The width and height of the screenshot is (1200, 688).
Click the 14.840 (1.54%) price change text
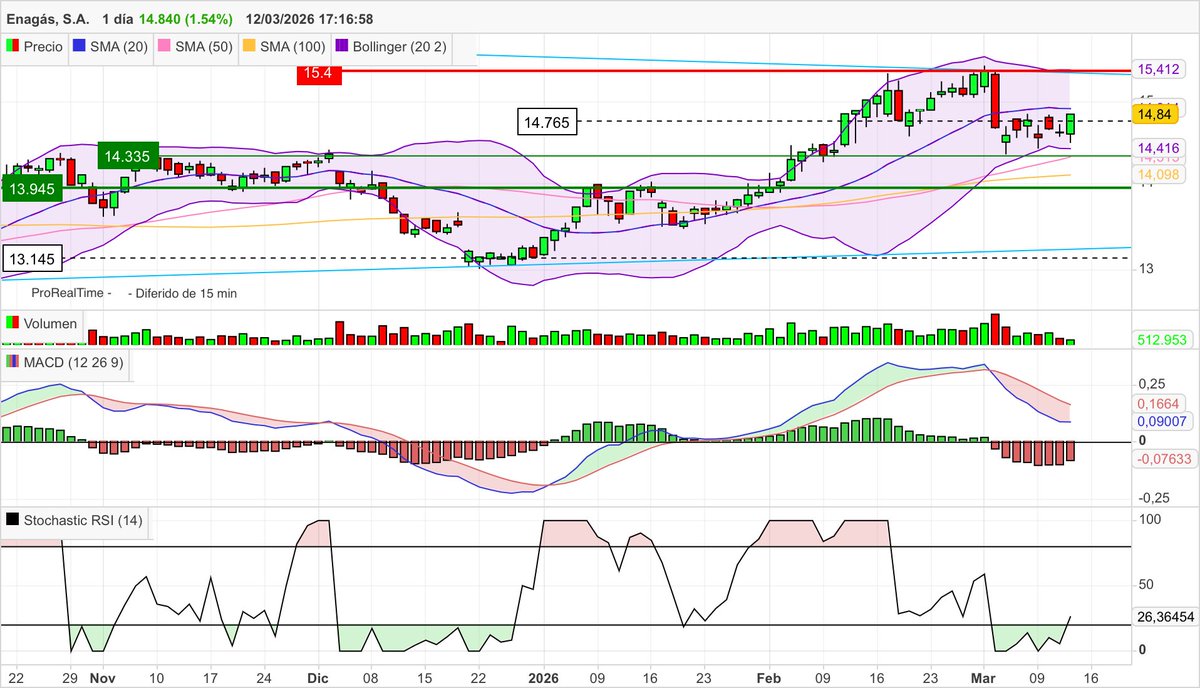click(x=186, y=19)
